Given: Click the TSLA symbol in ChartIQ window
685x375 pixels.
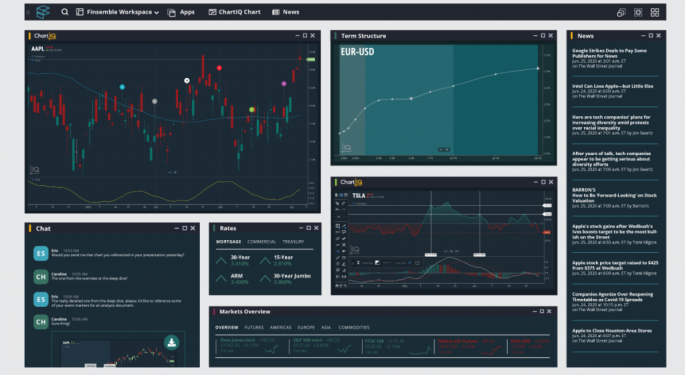Looking at the screenshot, I should pyautogui.click(x=359, y=196).
